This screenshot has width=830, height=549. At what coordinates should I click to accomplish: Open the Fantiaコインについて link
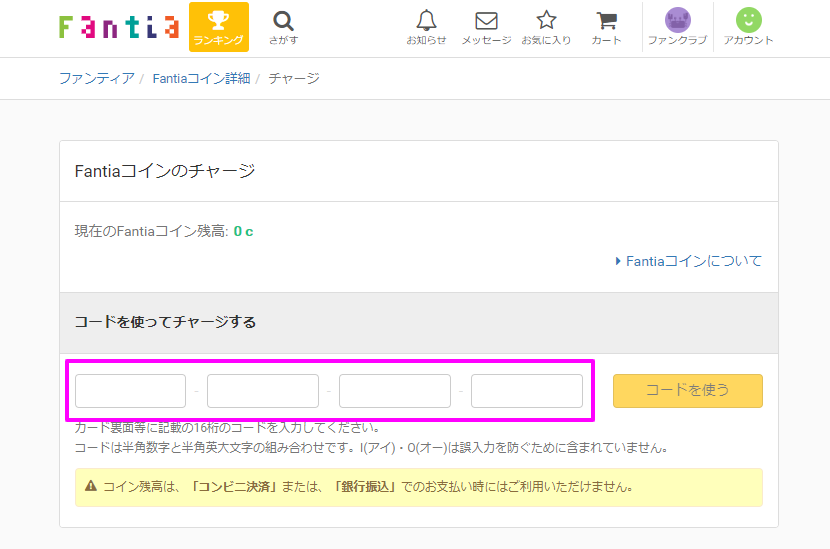point(693,261)
